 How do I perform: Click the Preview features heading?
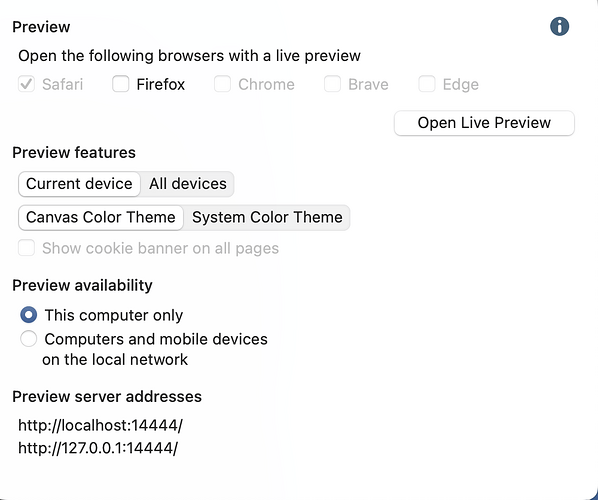pyautogui.click(x=74, y=153)
